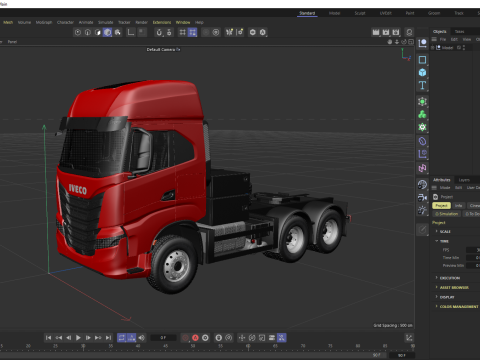
Task: Expand the Model object tree arrow
Action: click(433, 48)
